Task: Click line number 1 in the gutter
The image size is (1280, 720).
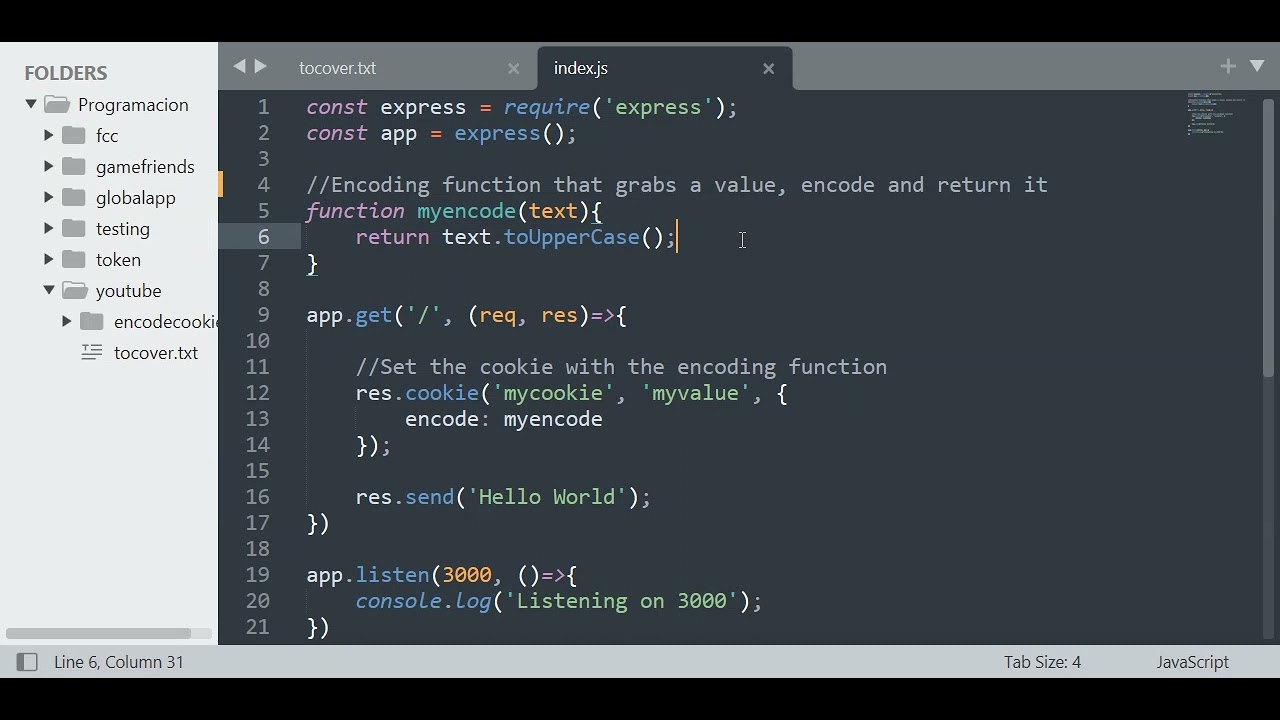Action: tap(263, 107)
